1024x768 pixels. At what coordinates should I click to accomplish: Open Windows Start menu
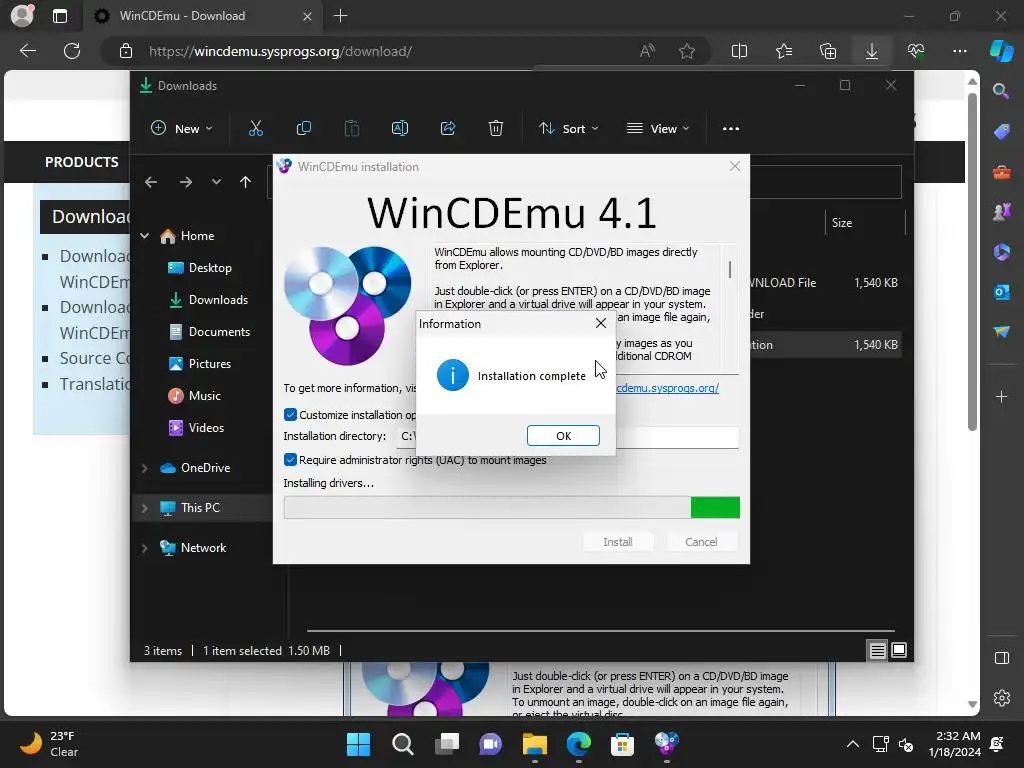358,744
